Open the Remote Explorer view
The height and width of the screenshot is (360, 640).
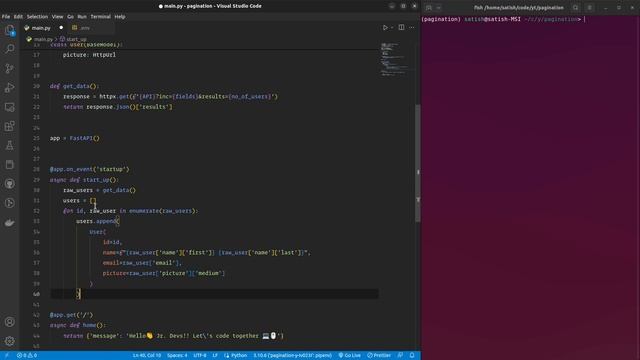[9, 107]
